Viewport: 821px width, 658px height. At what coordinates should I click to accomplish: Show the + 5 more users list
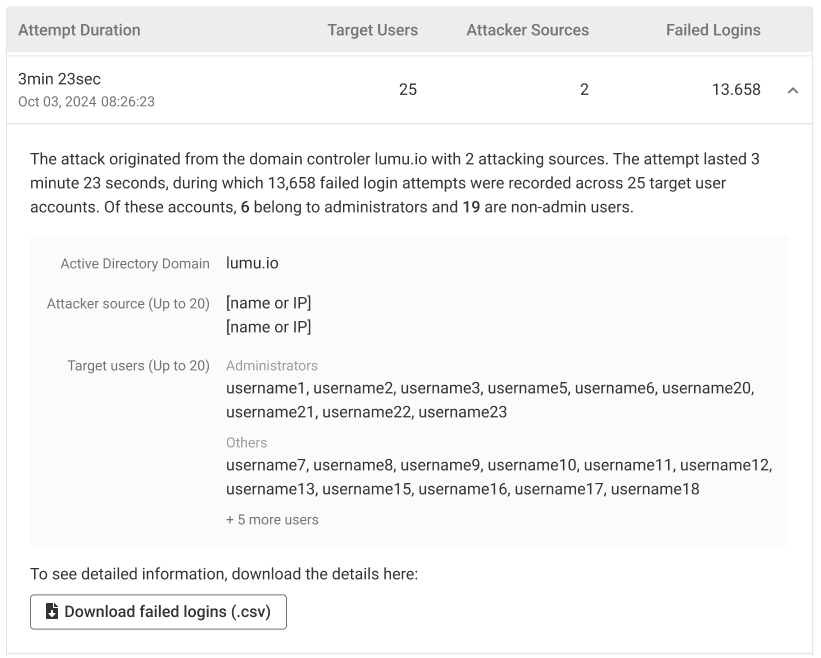tap(272, 519)
